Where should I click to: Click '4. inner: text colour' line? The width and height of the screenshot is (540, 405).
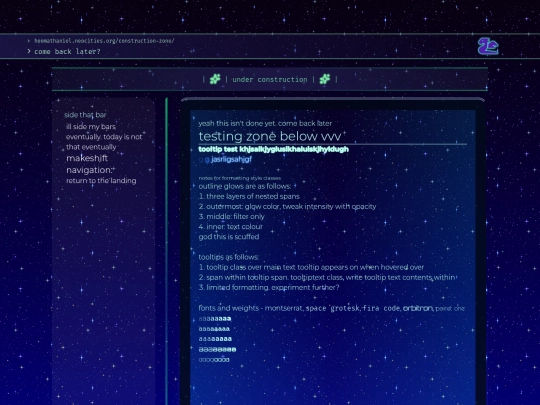click(230, 227)
